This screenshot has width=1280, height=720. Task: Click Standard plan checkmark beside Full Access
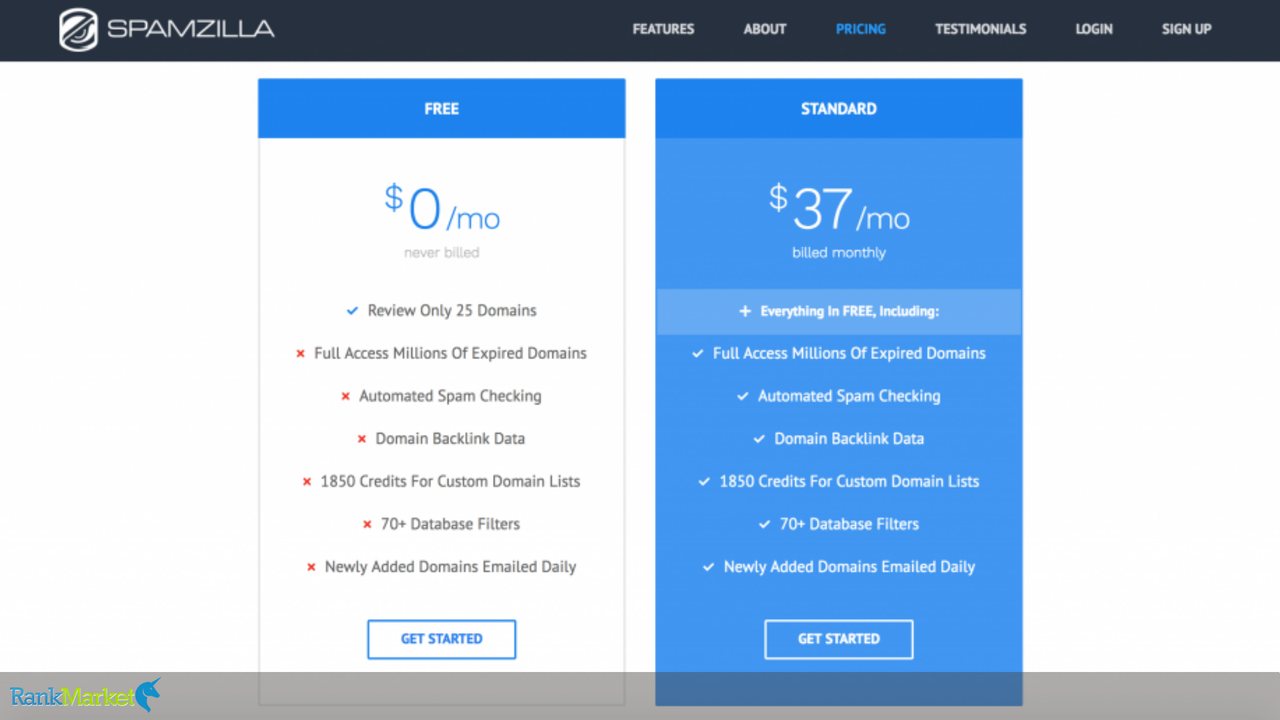click(x=698, y=354)
